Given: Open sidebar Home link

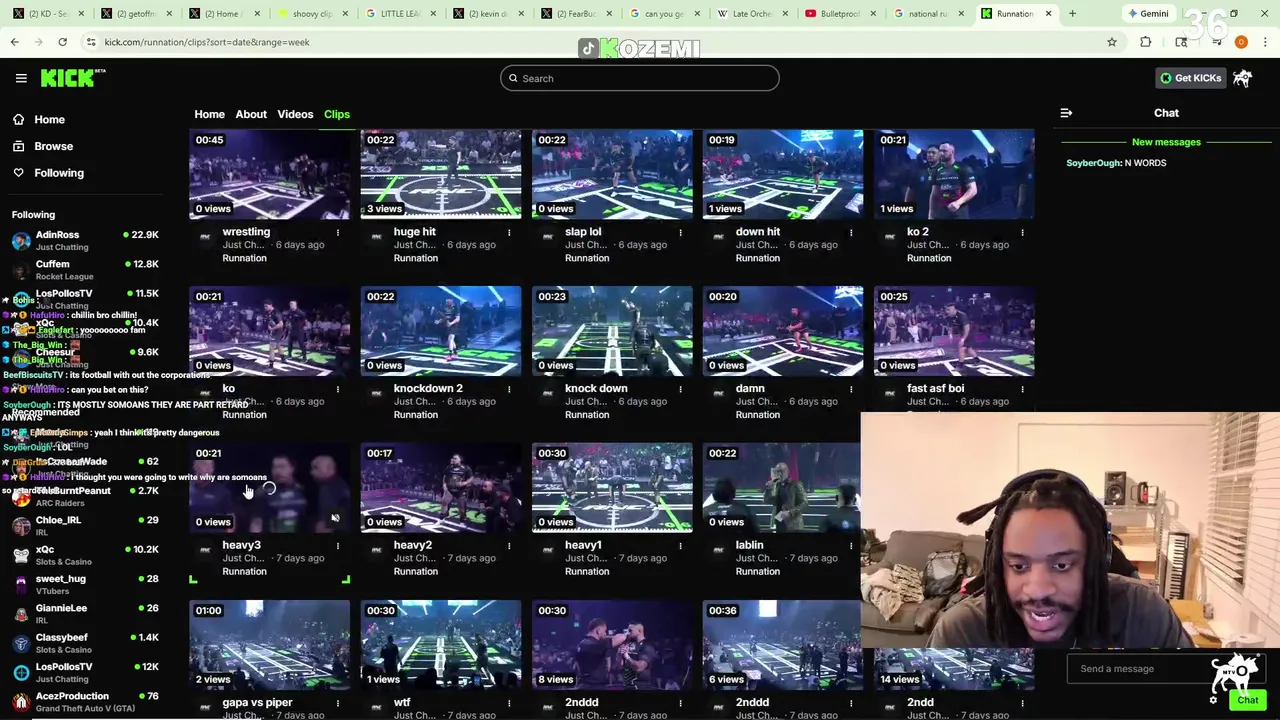Looking at the screenshot, I should tap(49, 119).
